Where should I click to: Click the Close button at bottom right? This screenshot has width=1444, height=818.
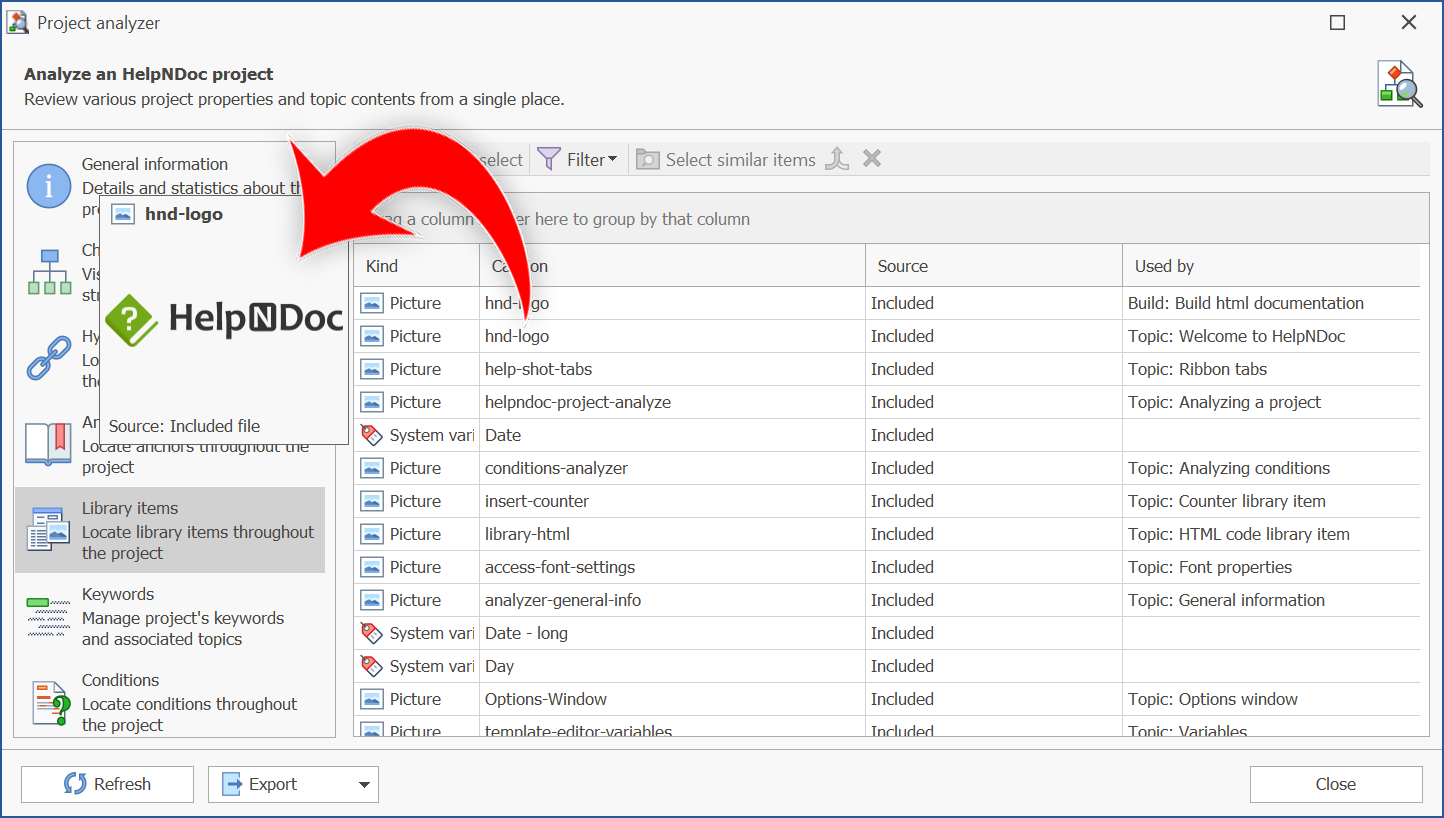pos(1336,784)
